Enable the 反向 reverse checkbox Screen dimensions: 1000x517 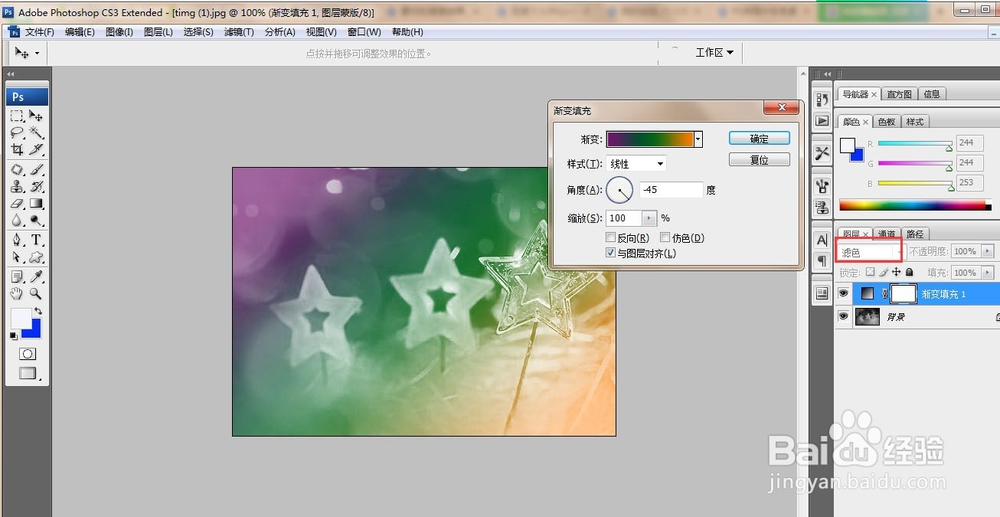coord(611,237)
